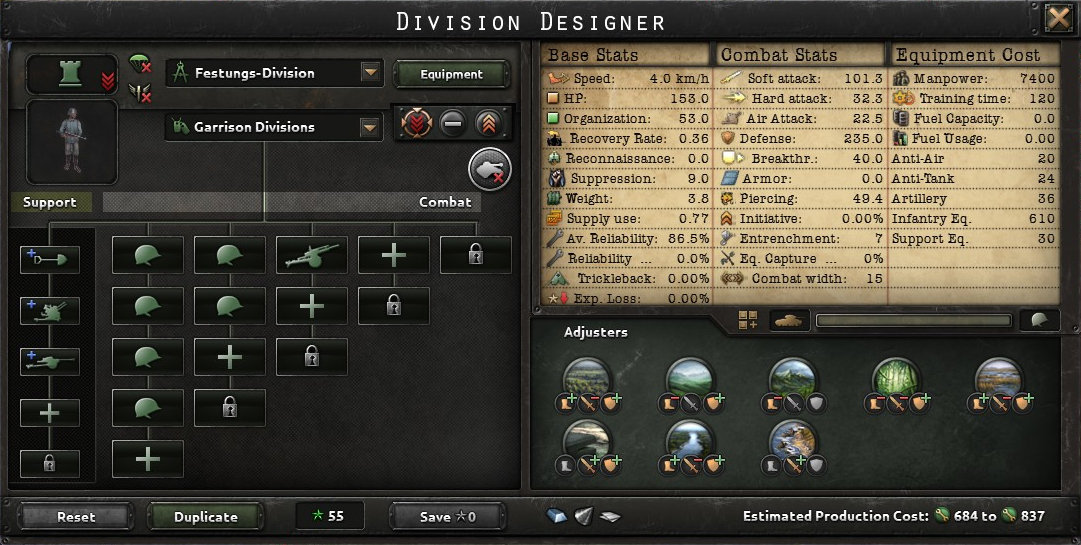Select the first support engineer company
This screenshot has height=545, width=1081.
pyautogui.click(x=50, y=260)
